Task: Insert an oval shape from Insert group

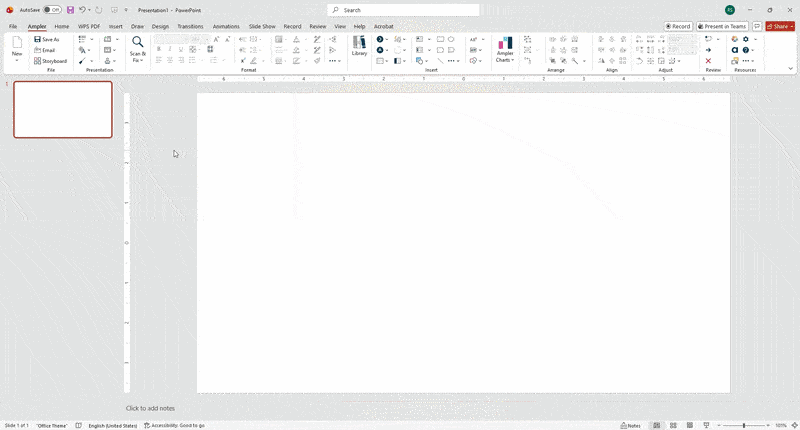Action: (x=451, y=39)
